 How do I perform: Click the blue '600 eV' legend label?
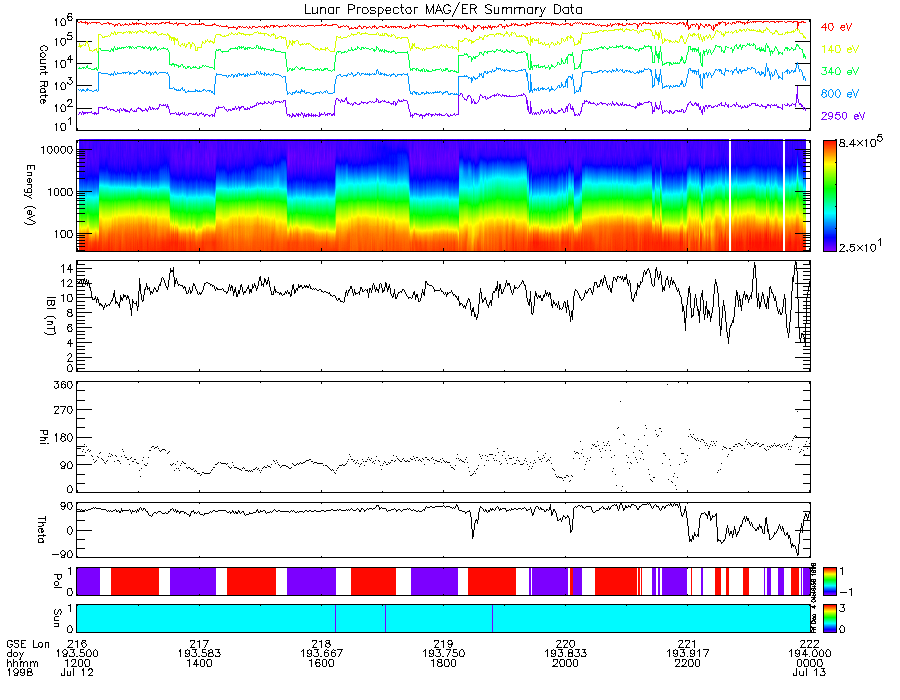tap(840, 94)
